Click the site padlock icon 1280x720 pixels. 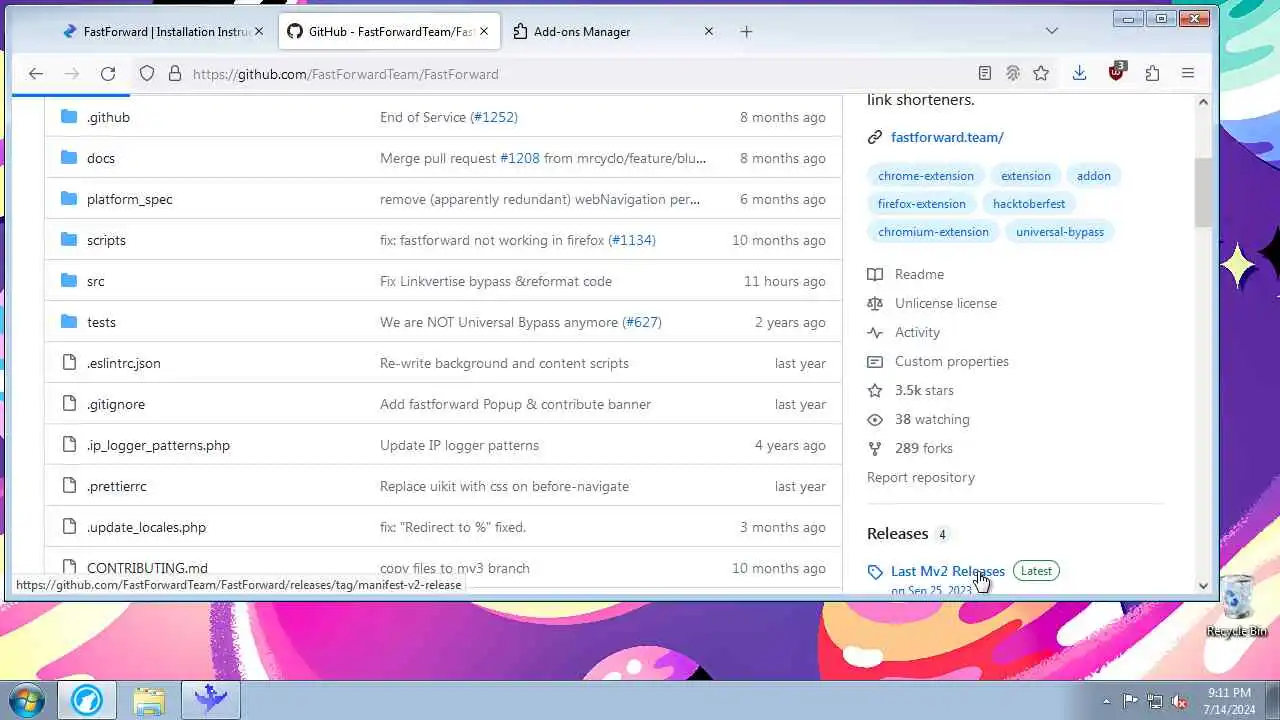(x=175, y=74)
